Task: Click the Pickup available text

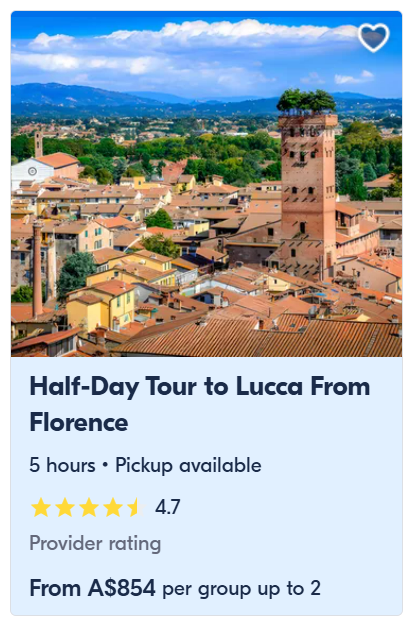Action: [188, 466]
